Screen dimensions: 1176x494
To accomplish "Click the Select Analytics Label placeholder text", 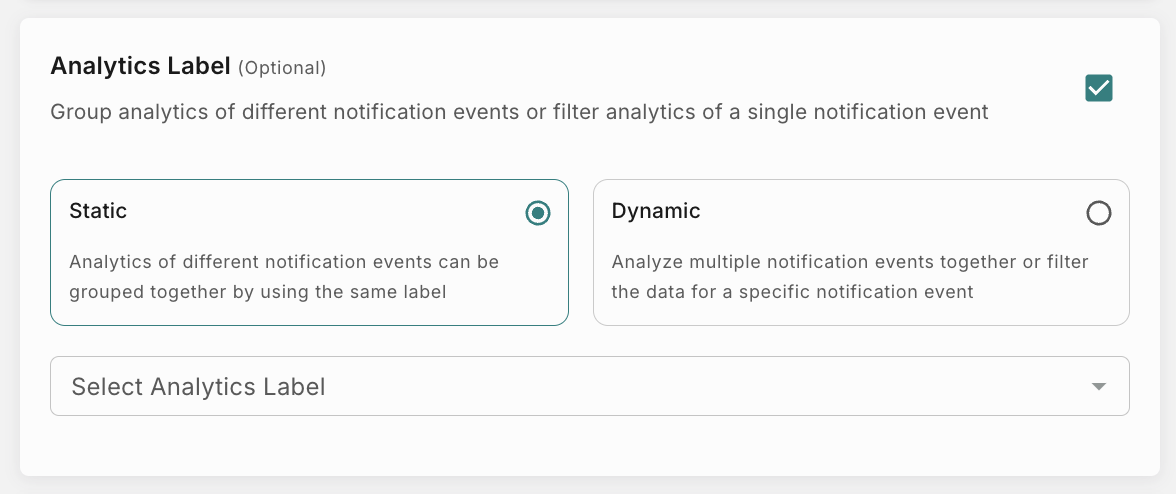I will (x=198, y=386).
